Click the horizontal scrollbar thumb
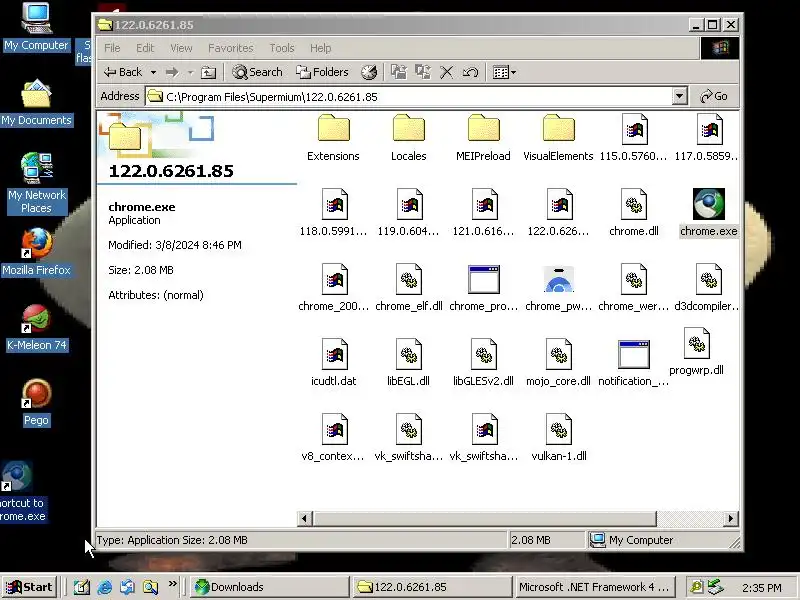Image resolution: width=800 pixels, height=600 pixels. [x=484, y=518]
